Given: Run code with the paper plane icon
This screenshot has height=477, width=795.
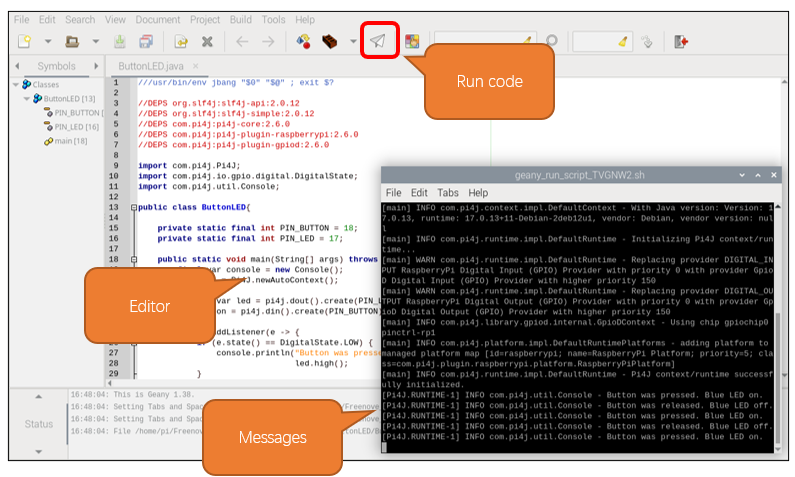Looking at the screenshot, I should point(378,41).
